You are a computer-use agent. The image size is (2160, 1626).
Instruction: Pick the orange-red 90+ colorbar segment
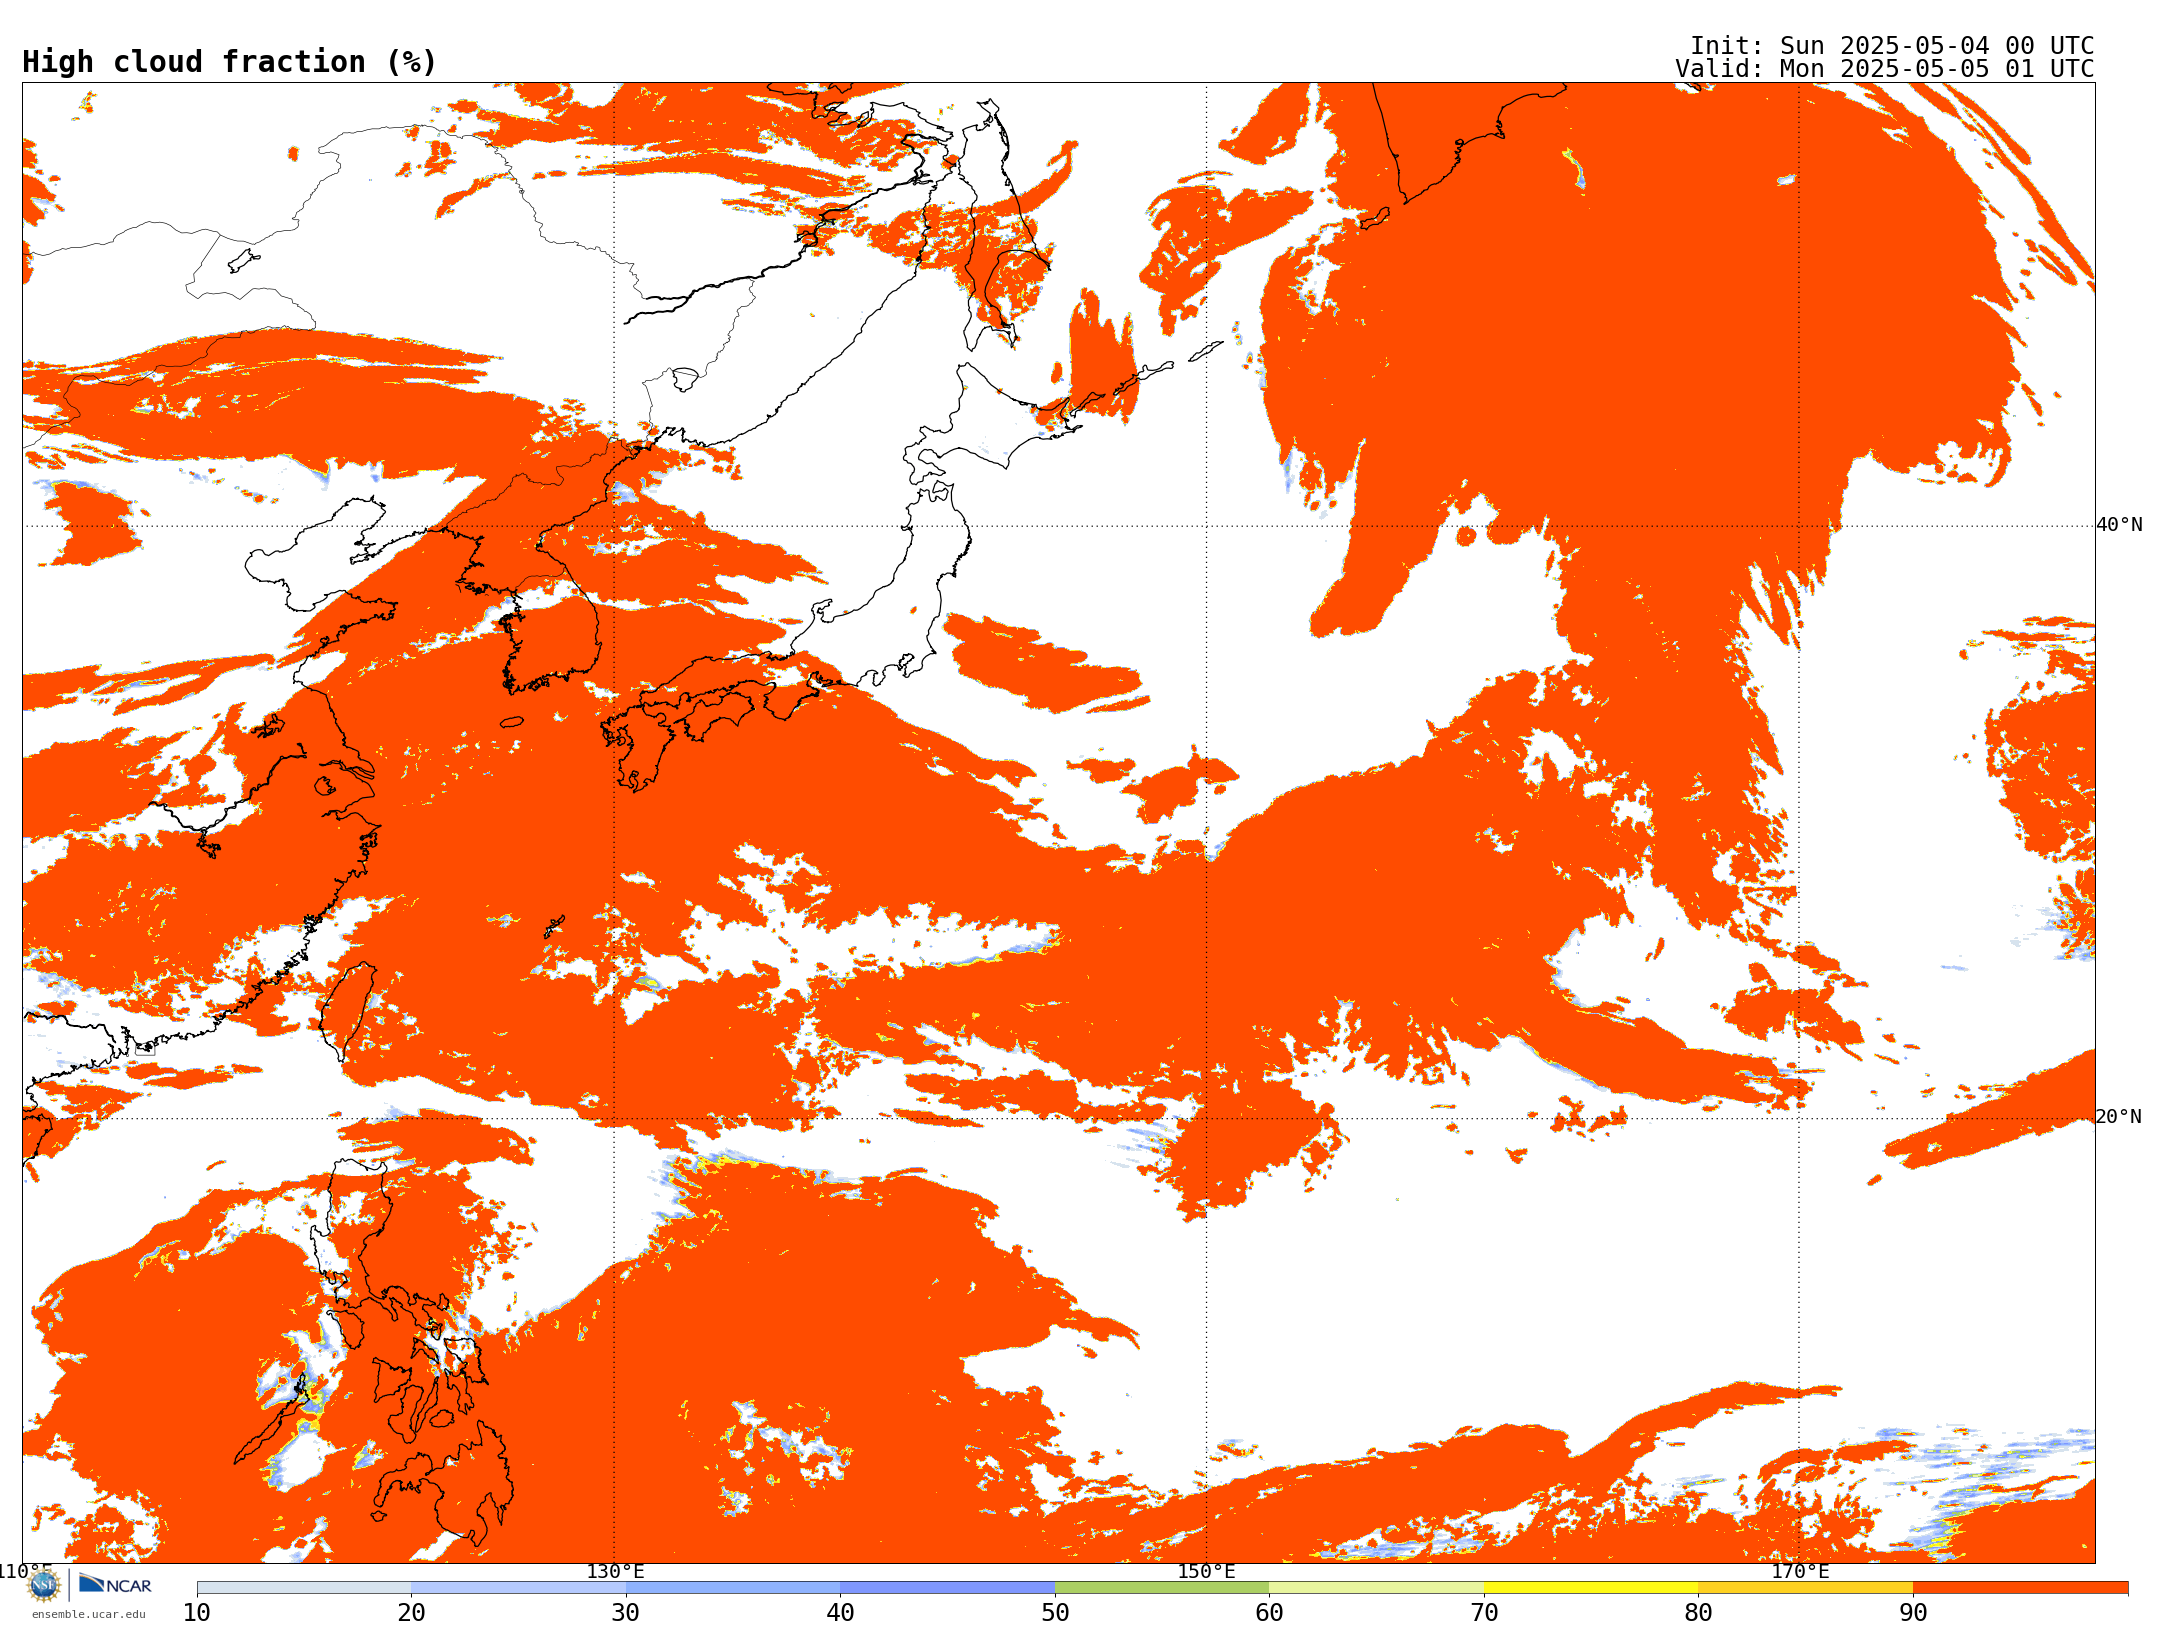2020,1588
